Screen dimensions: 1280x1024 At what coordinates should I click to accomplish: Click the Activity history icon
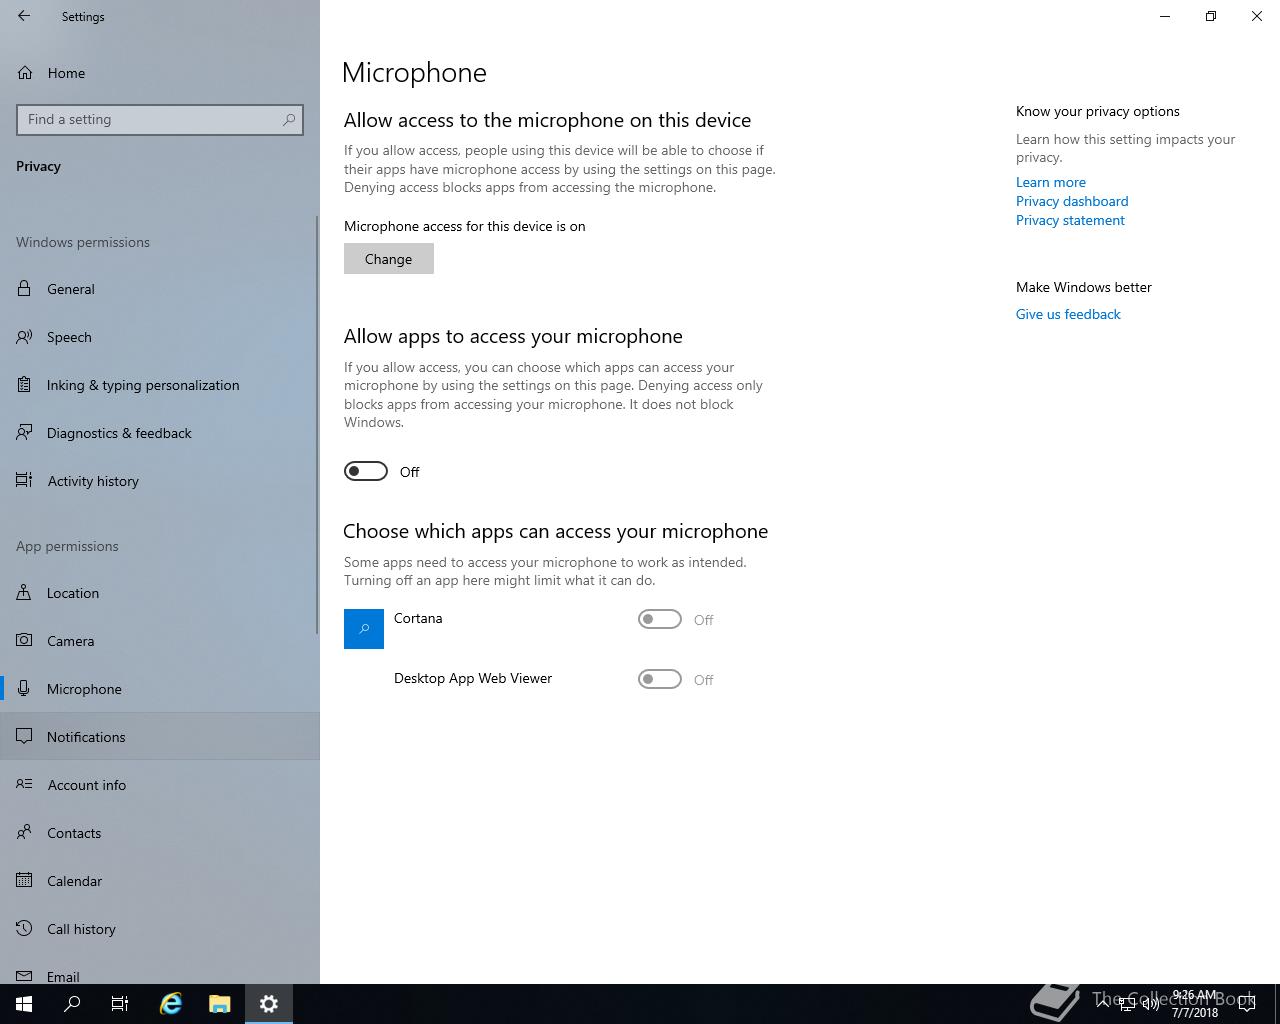25,481
